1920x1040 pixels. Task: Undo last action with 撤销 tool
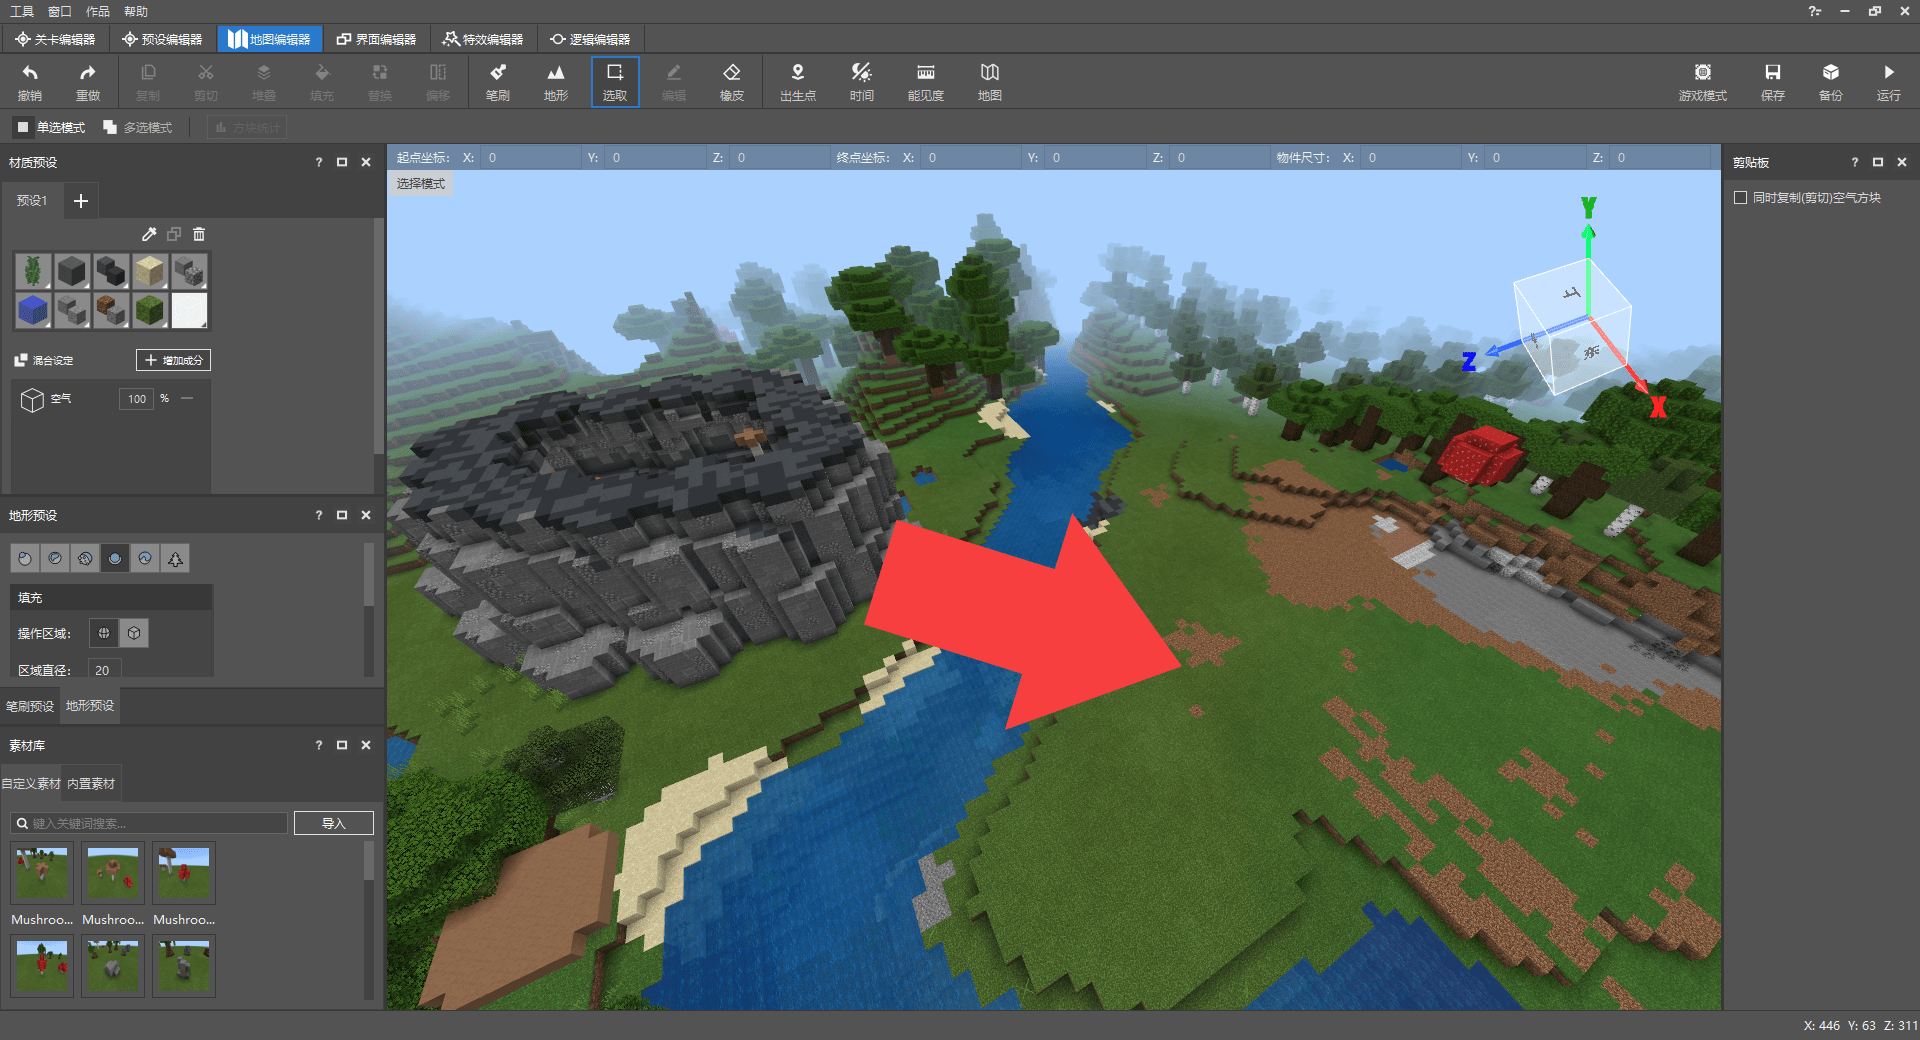coord(30,82)
